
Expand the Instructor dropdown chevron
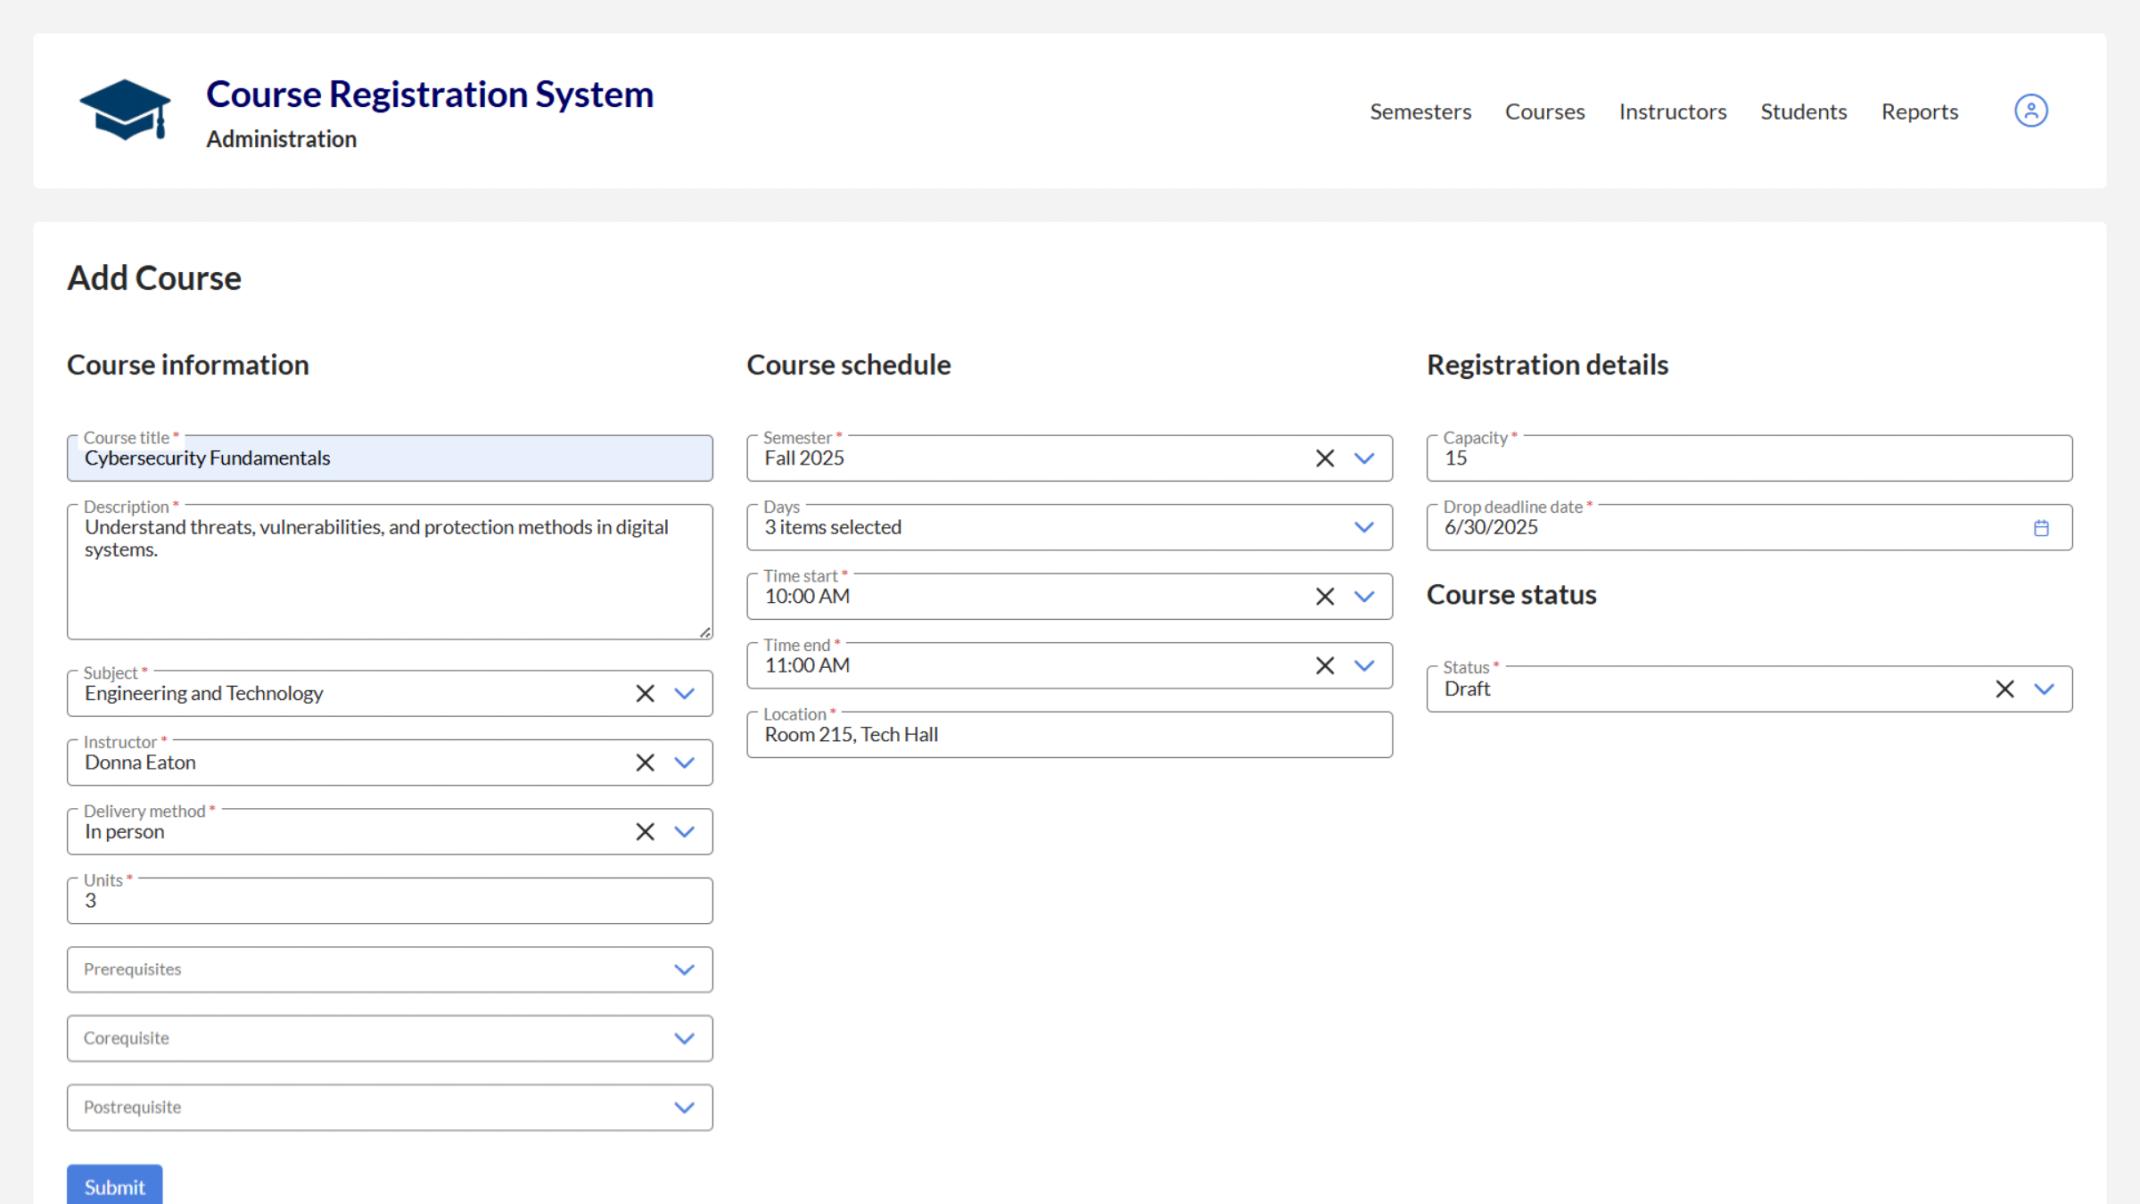point(684,762)
